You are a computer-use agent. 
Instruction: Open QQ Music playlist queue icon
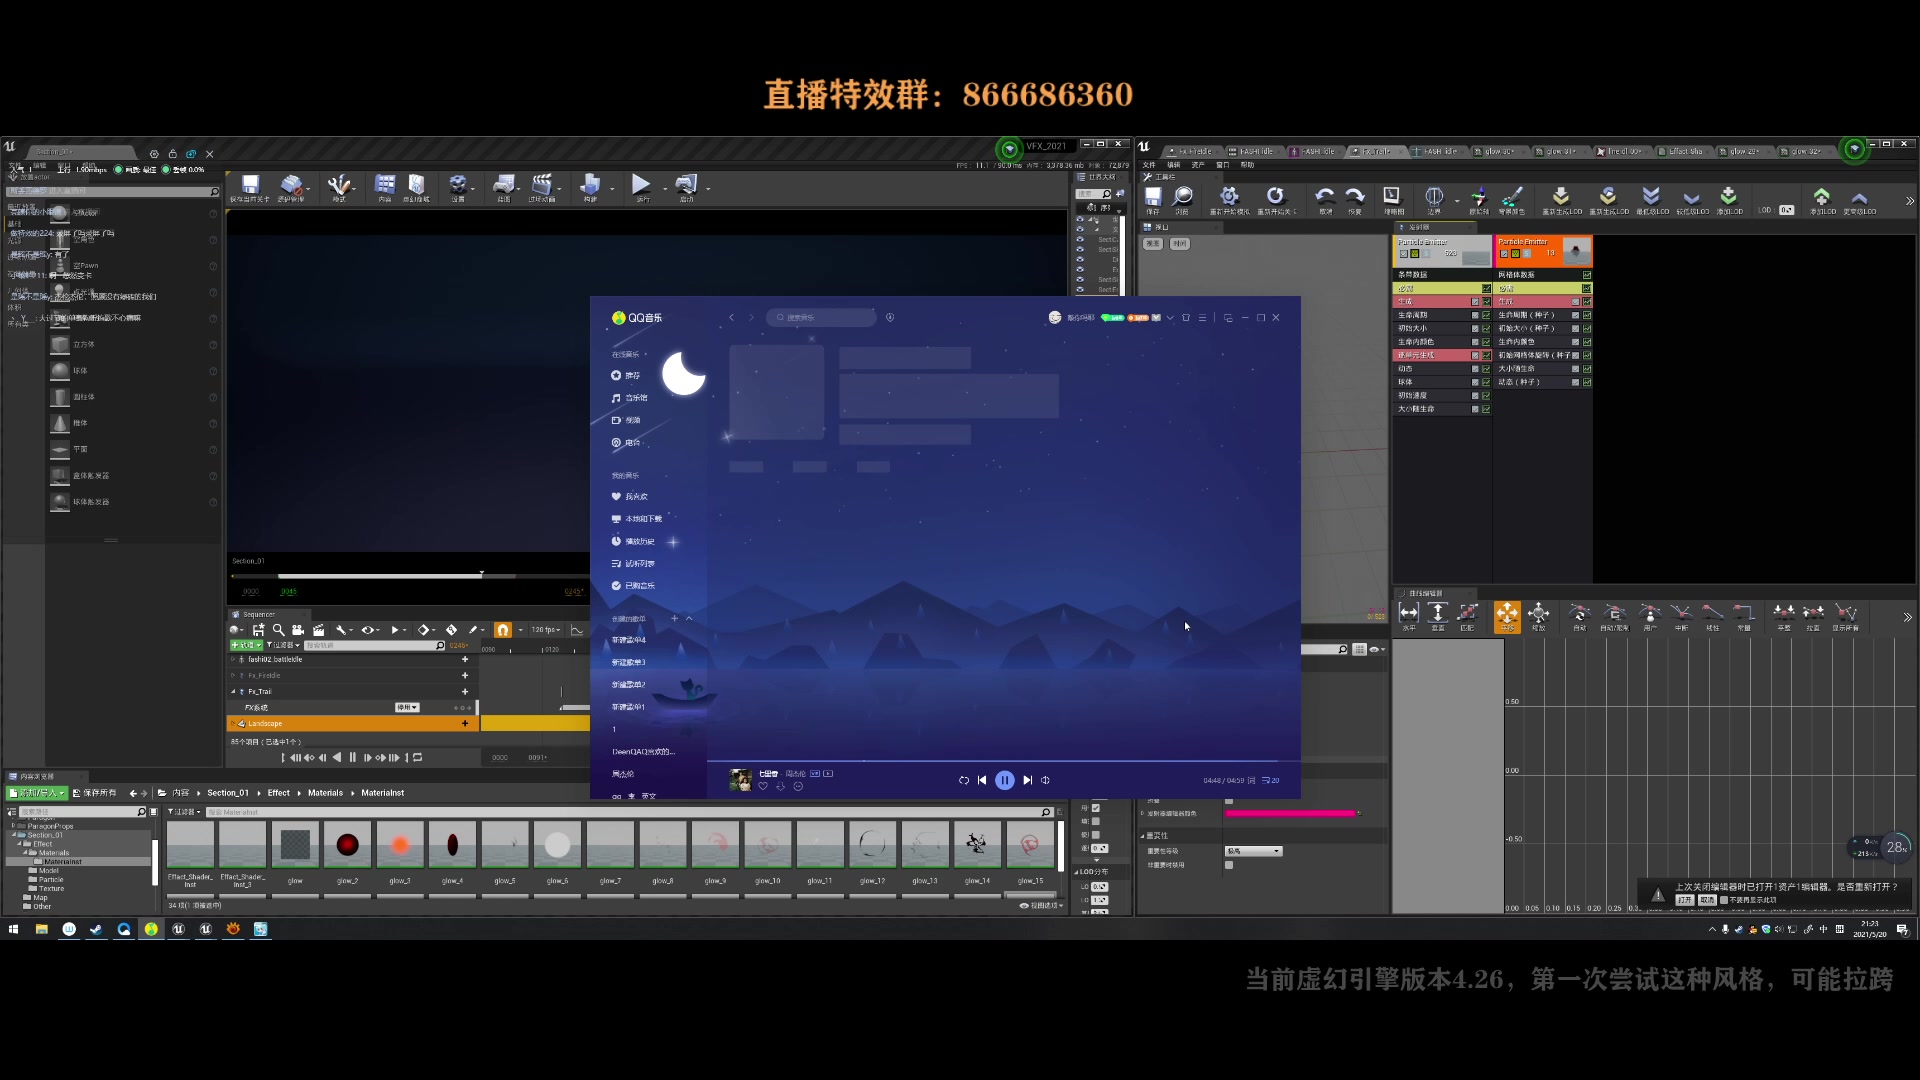click(1270, 780)
